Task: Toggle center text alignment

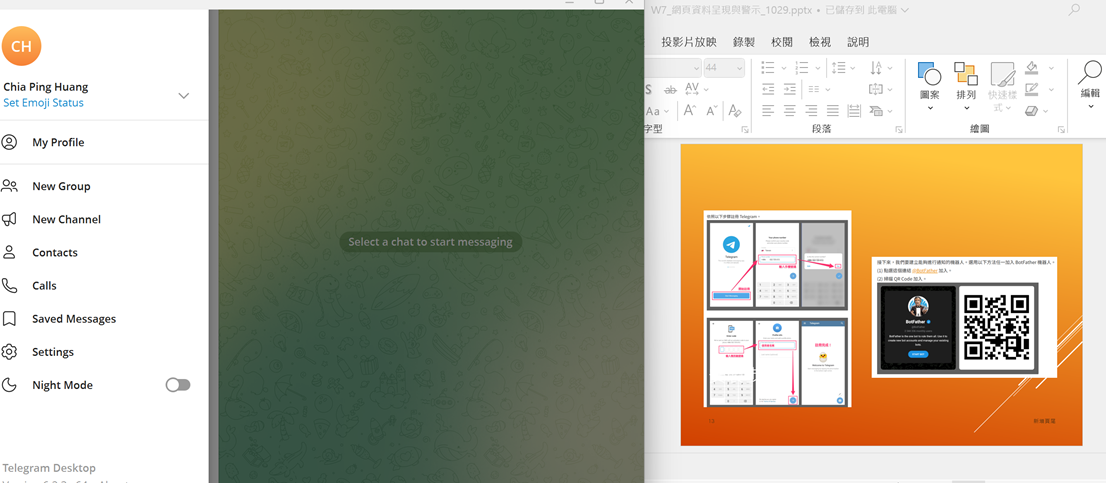Action: pos(790,111)
